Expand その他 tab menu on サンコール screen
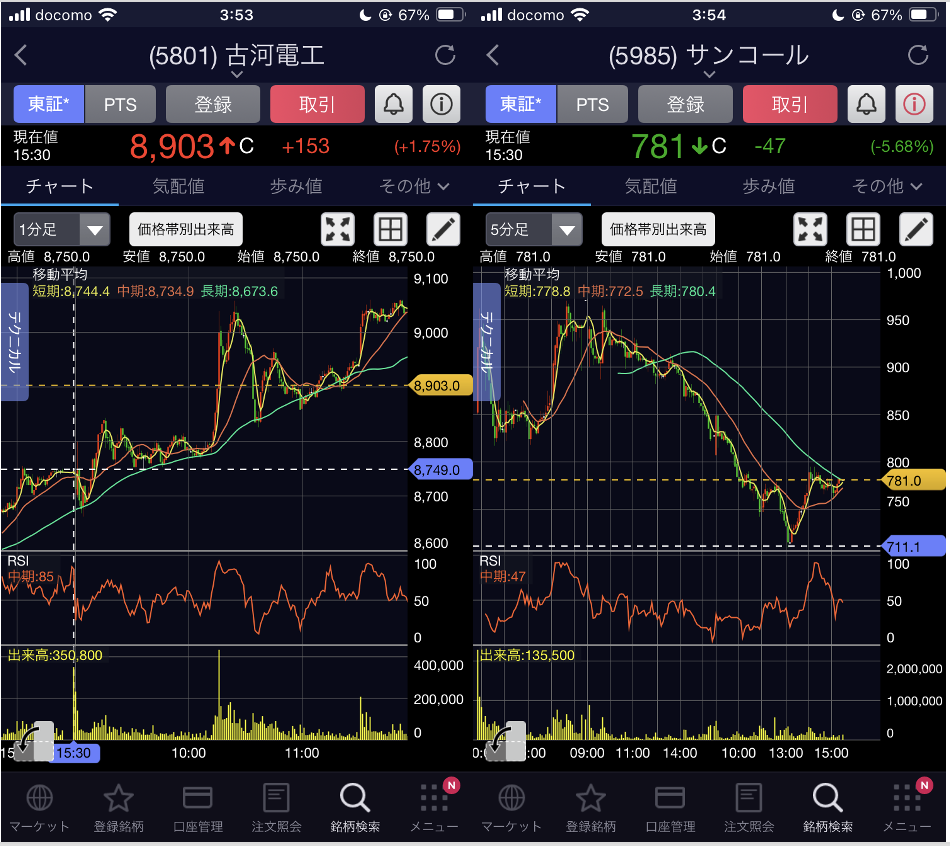Image resolution: width=950 pixels, height=846 pixels. point(887,186)
